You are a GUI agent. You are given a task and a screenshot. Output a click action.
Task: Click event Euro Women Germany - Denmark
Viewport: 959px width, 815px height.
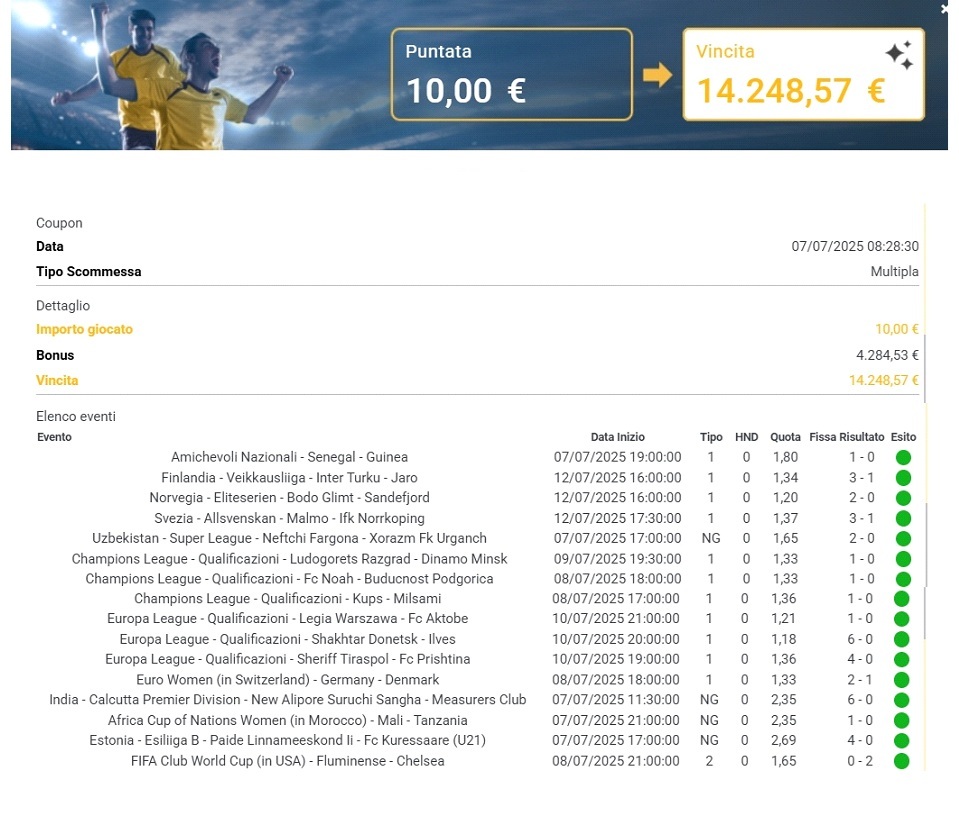click(287, 680)
